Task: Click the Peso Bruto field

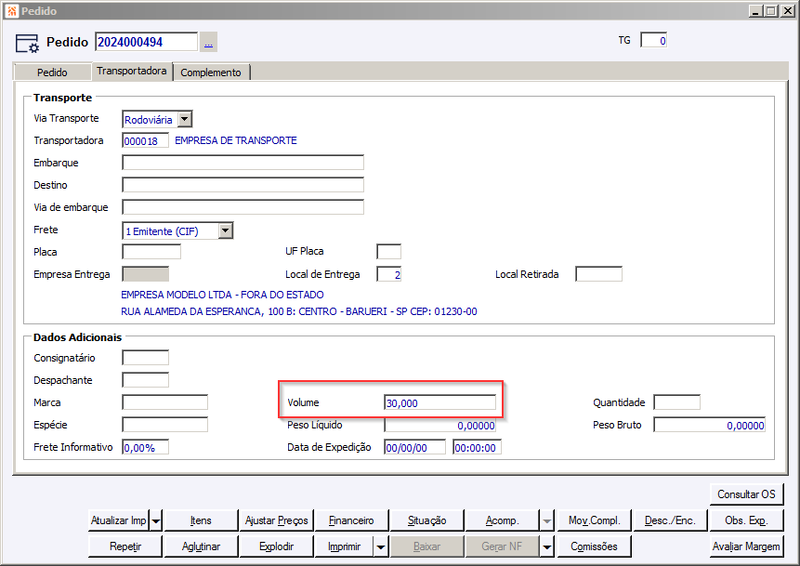Action: (710, 425)
